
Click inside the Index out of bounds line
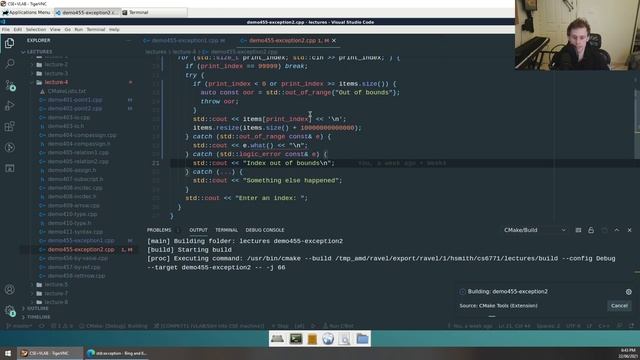[263, 163]
